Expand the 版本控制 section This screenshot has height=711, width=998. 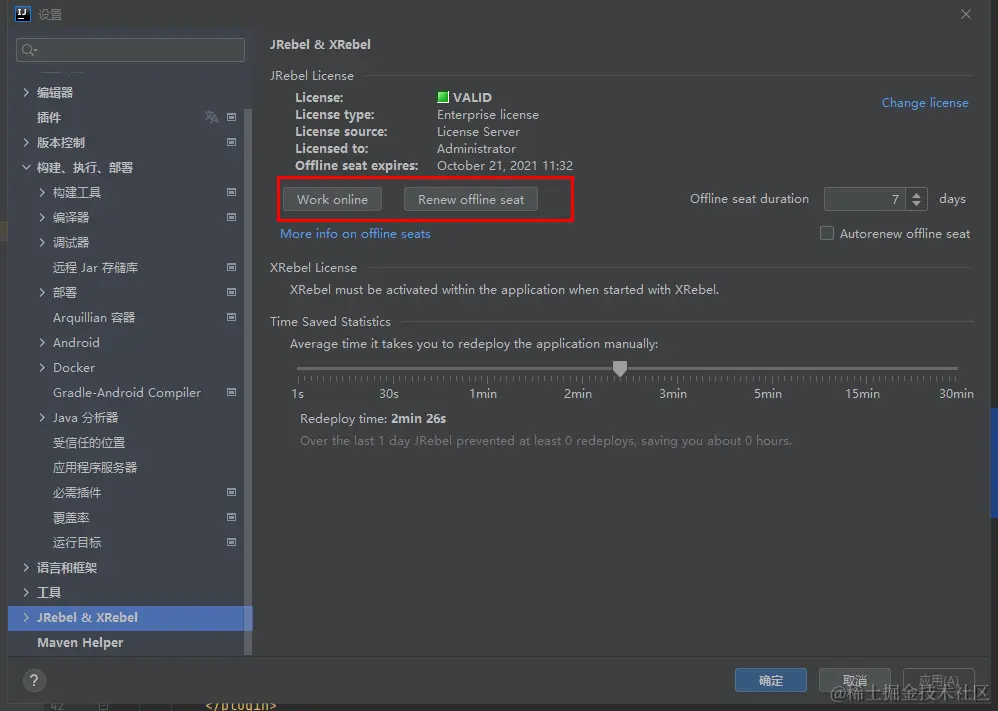pyautogui.click(x=26, y=142)
